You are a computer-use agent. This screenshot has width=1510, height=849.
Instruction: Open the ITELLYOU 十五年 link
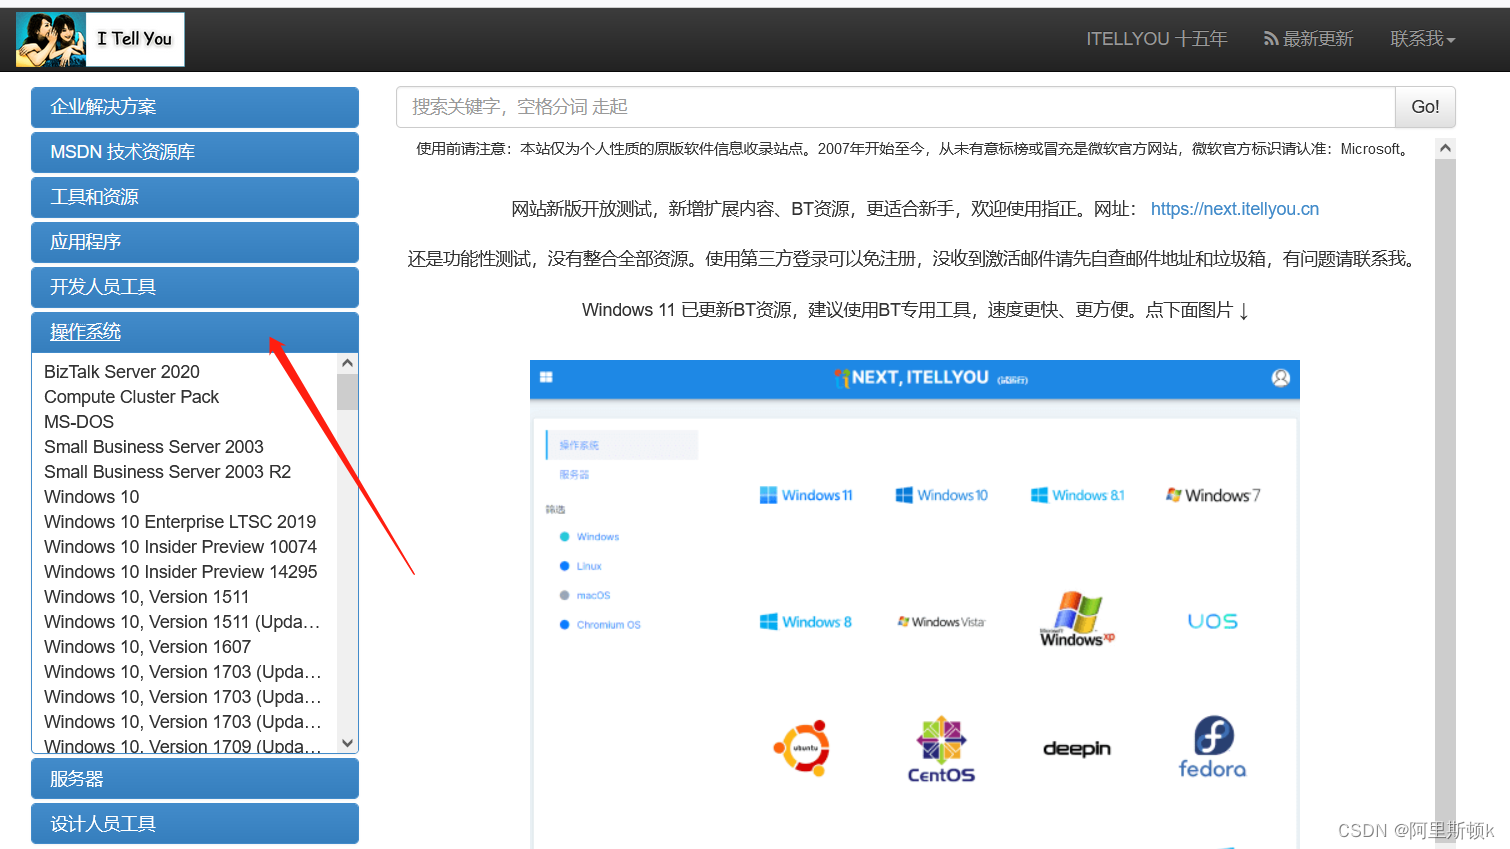point(1156,39)
